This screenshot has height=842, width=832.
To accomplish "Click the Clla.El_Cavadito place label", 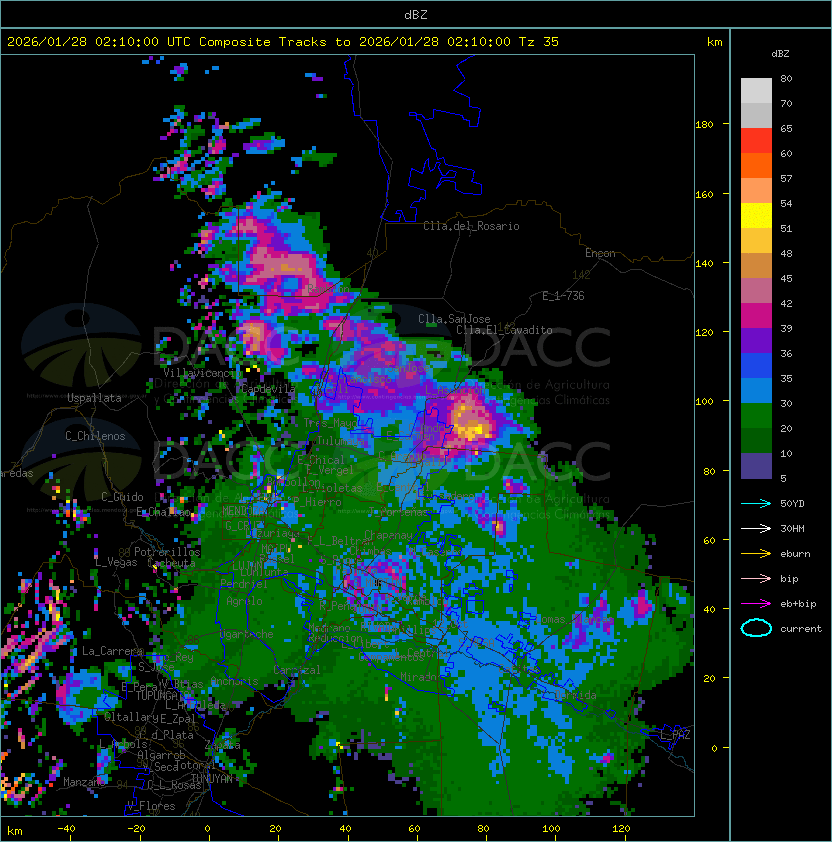I will click(504, 330).
